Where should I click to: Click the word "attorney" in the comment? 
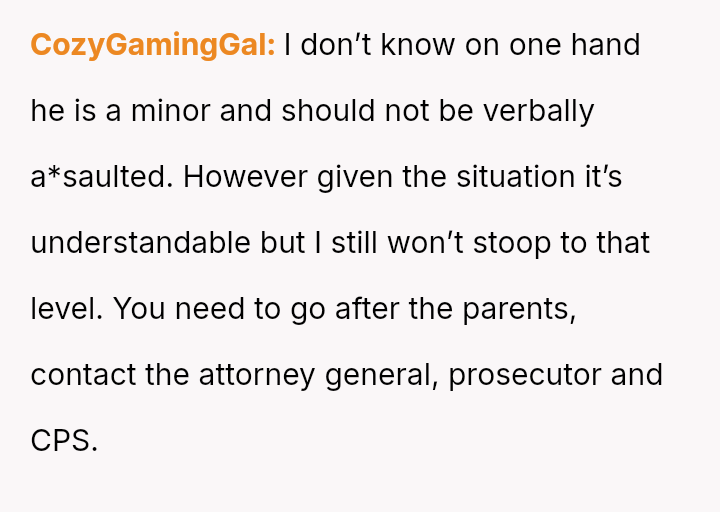257,375
